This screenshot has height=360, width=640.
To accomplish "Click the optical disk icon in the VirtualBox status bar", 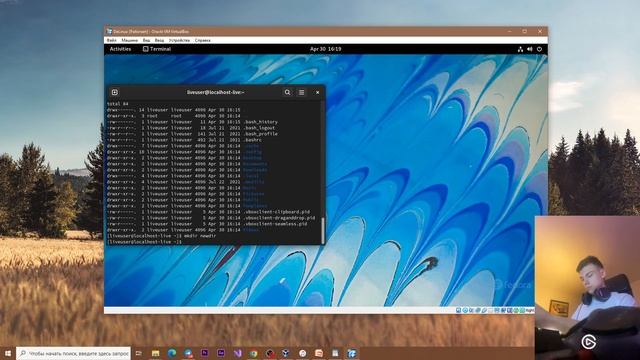I will pyautogui.click(x=465, y=311).
